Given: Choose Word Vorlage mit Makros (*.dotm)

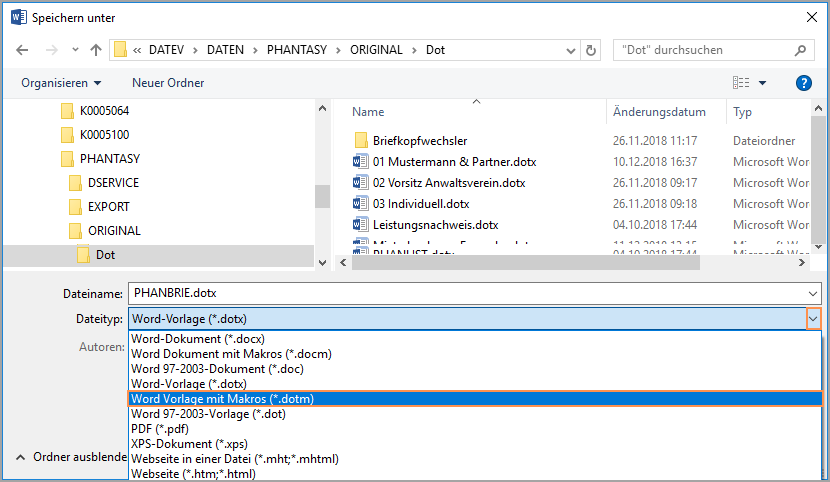Looking at the screenshot, I should 222,398.
